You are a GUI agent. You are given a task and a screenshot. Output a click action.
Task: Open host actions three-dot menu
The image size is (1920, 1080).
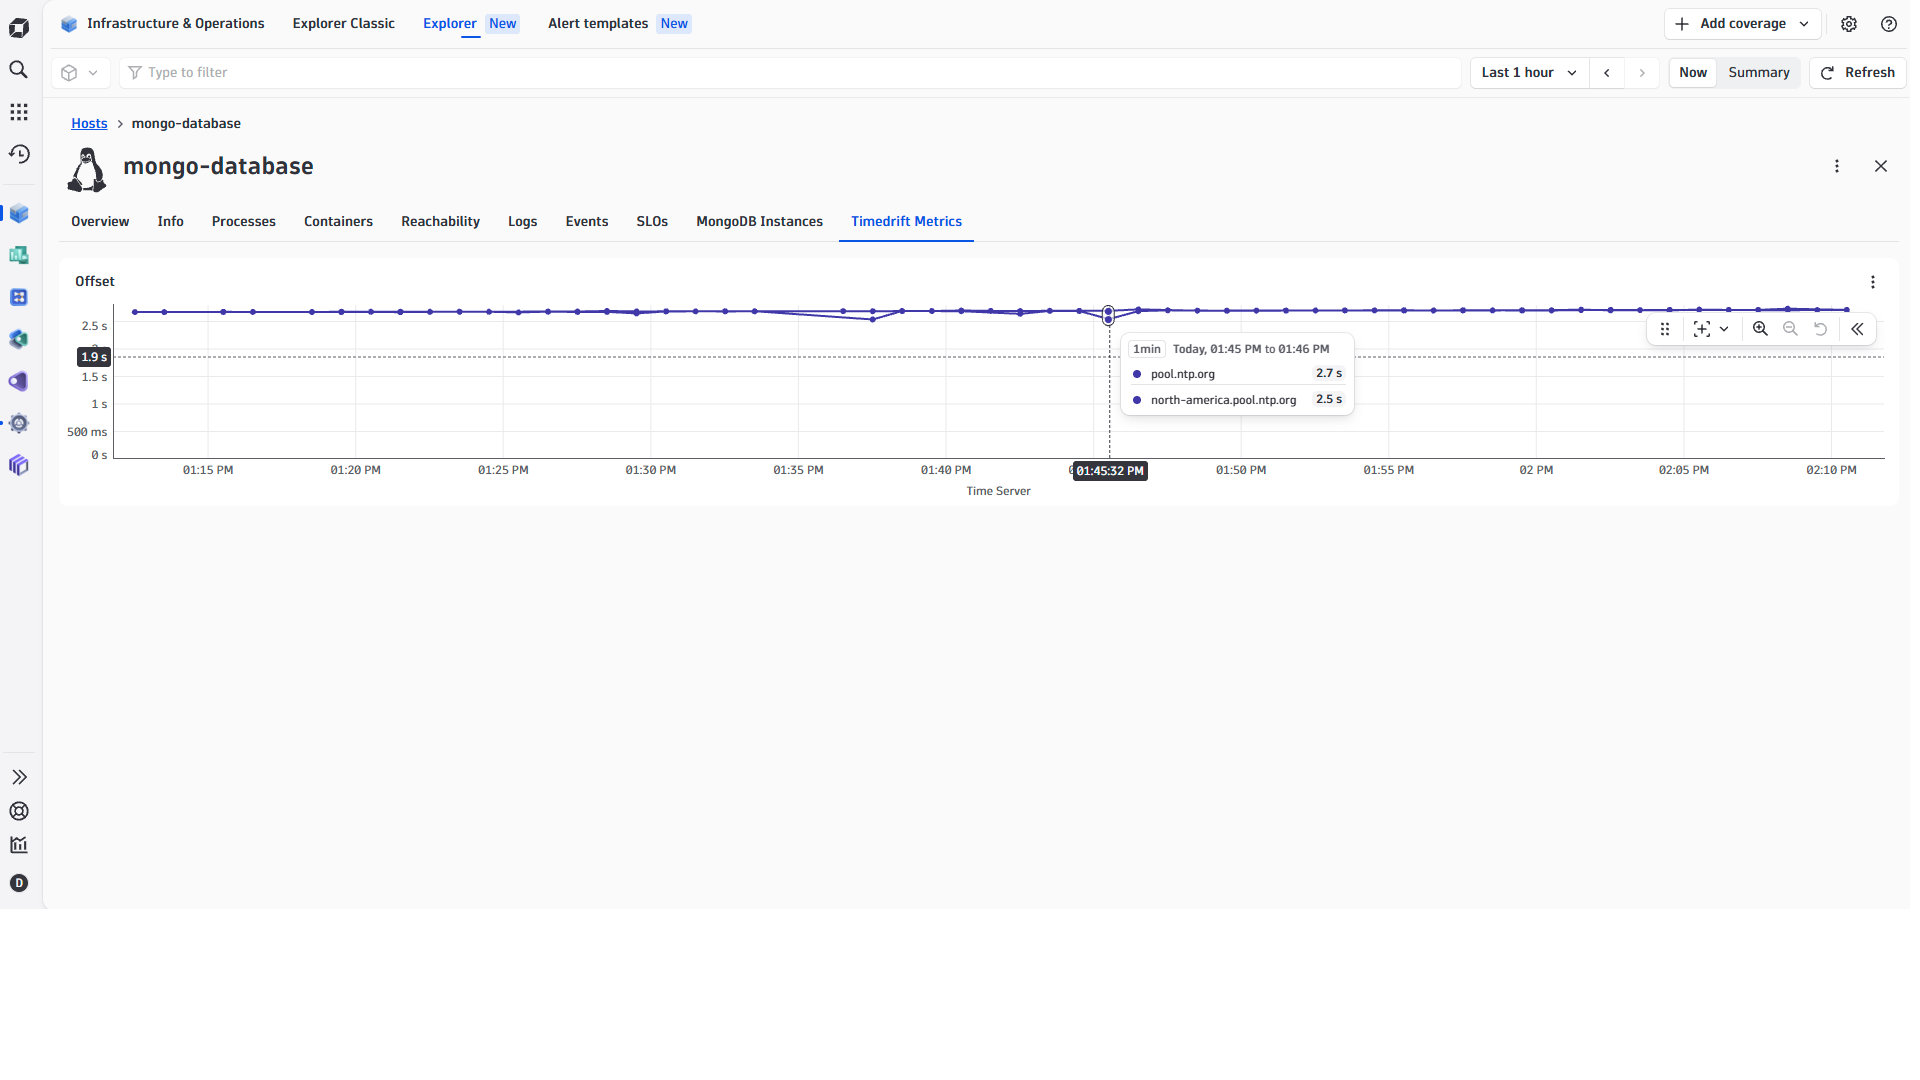click(1837, 167)
